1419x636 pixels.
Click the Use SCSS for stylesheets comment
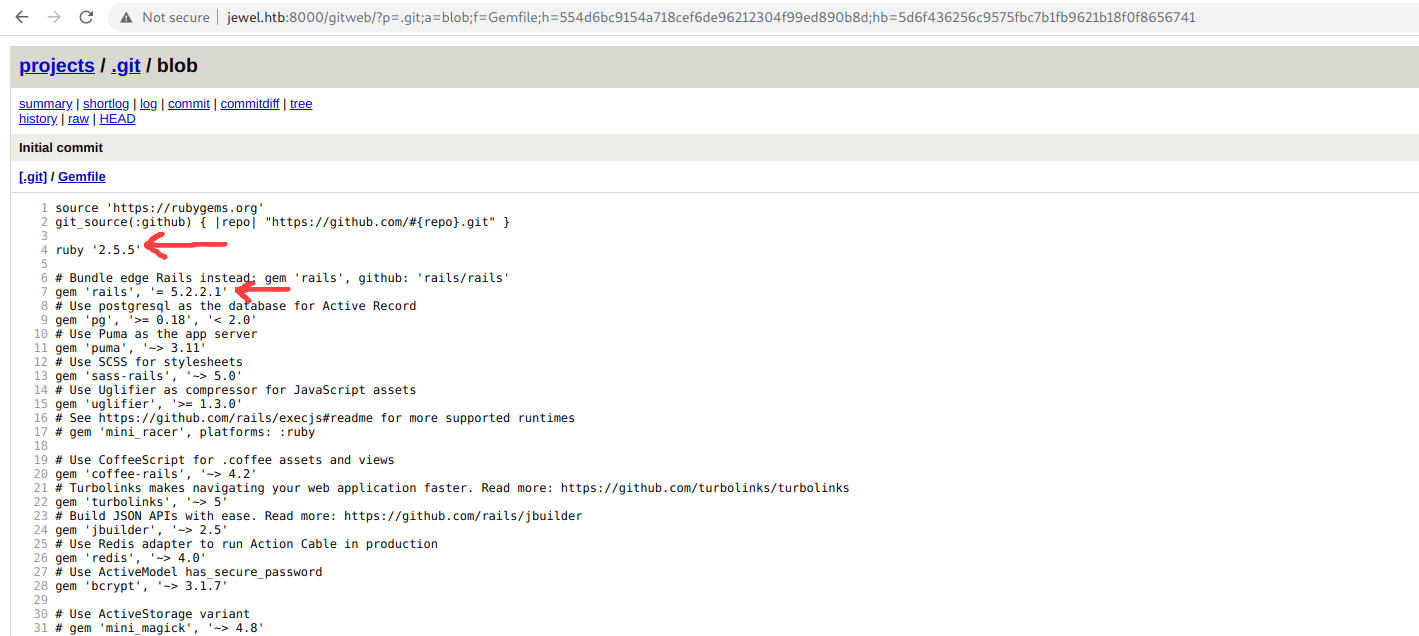click(149, 362)
